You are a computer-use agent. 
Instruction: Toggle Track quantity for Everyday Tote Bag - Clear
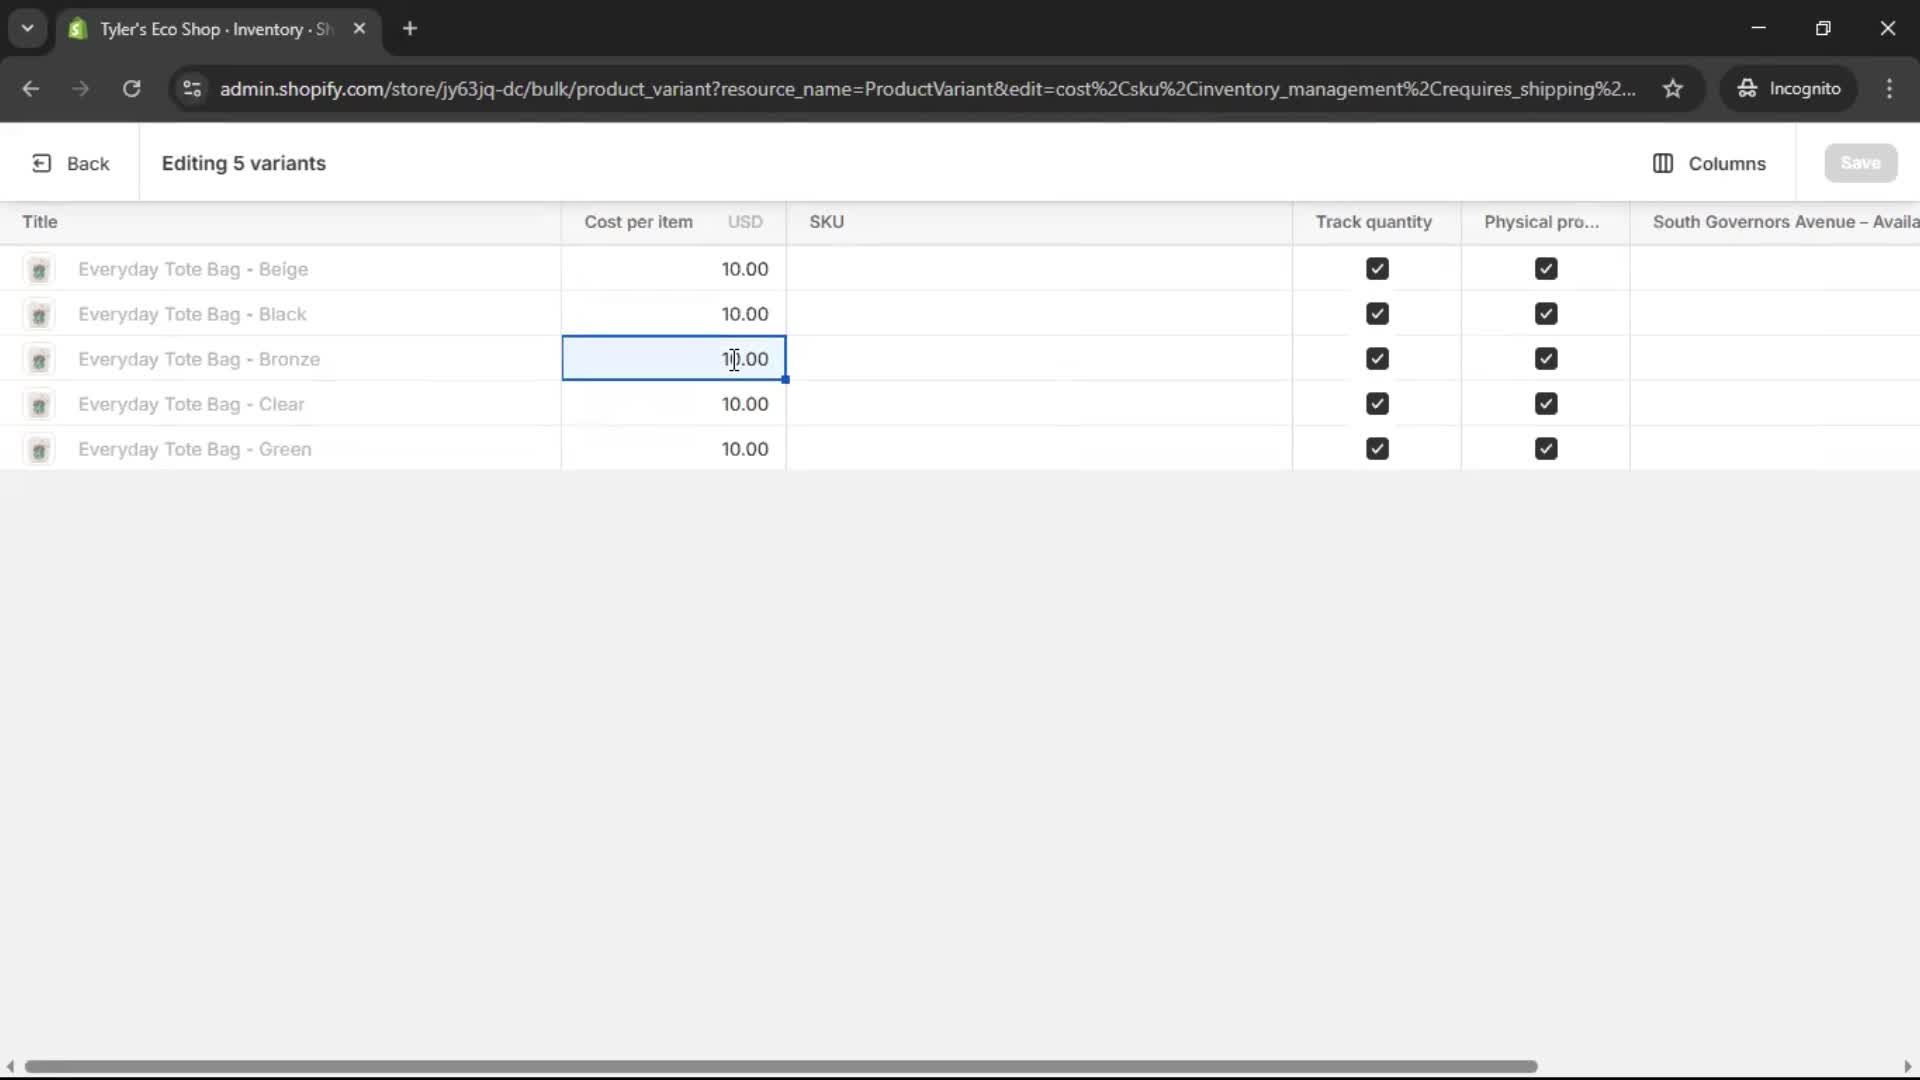[1377, 404]
